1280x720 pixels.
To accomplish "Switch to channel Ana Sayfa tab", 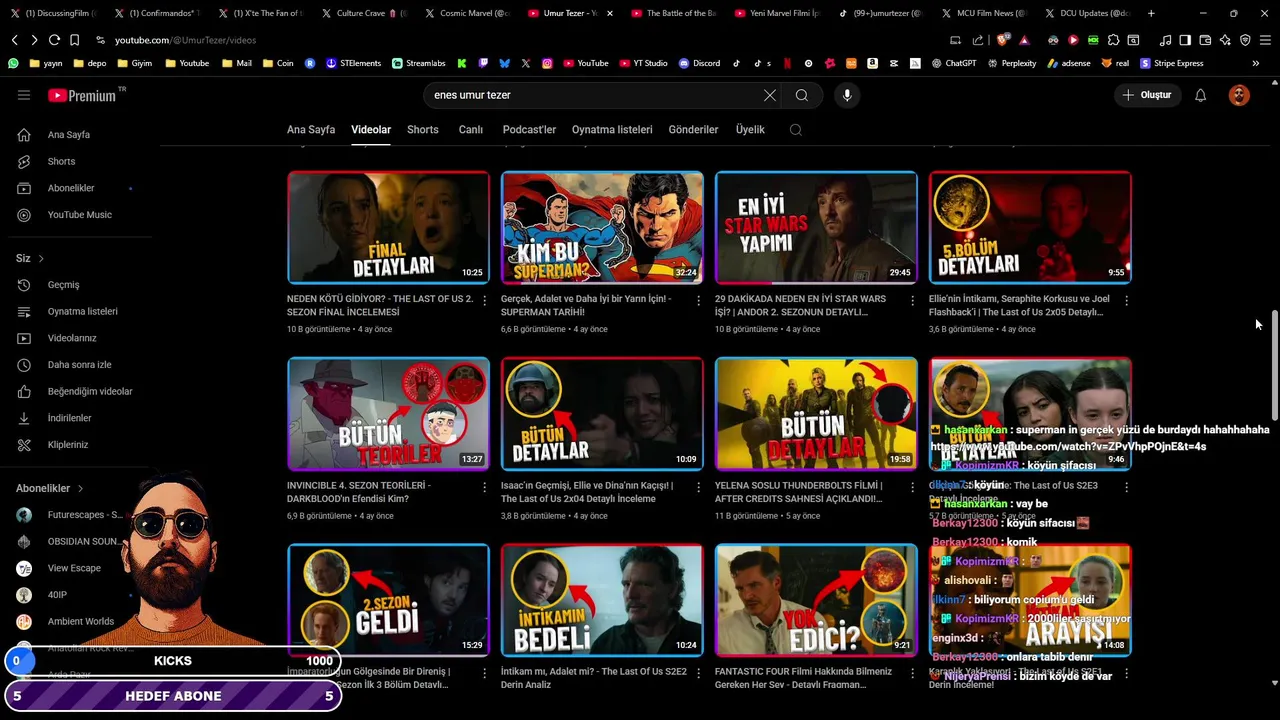I will click(x=311, y=129).
